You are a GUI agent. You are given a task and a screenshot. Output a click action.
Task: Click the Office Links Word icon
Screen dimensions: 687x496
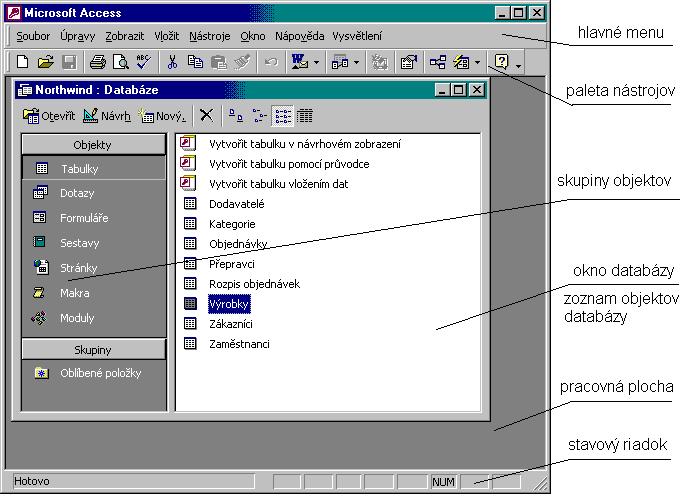pyautogui.click(x=300, y=62)
